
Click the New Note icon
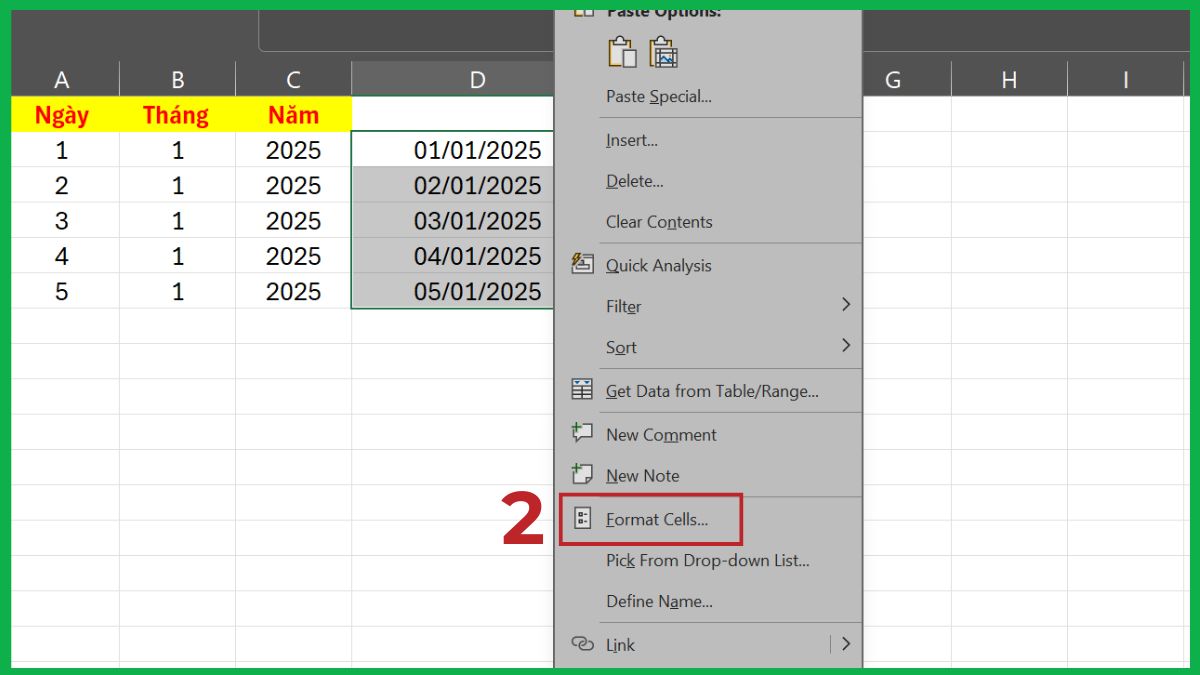582,474
